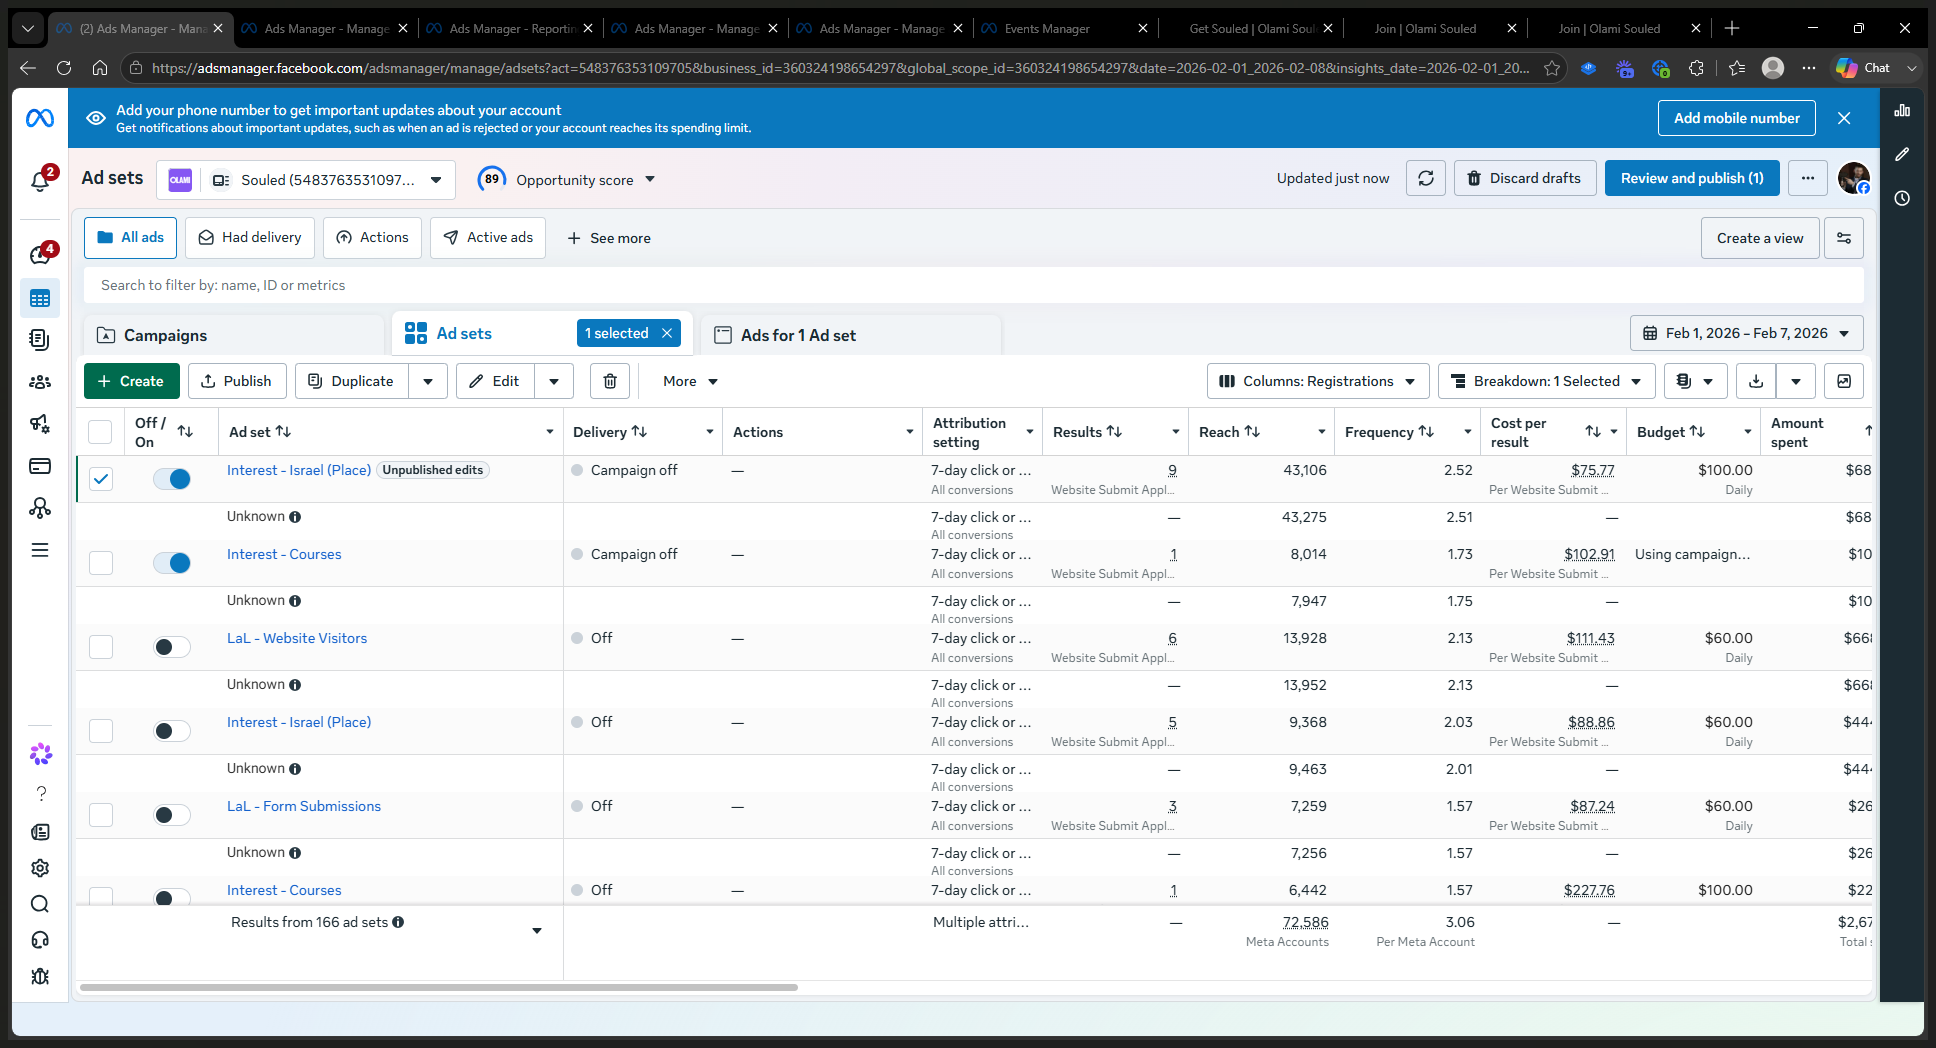Open the Feb 1 - Feb 7 date range picker
This screenshot has height=1048, width=1936.
point(1746,333)
